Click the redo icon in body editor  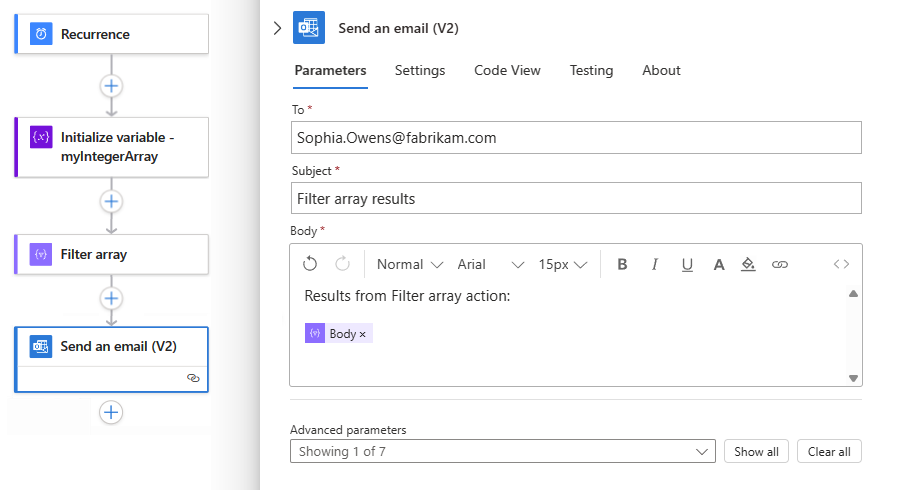pyautogui.click(x=342, y=264)
